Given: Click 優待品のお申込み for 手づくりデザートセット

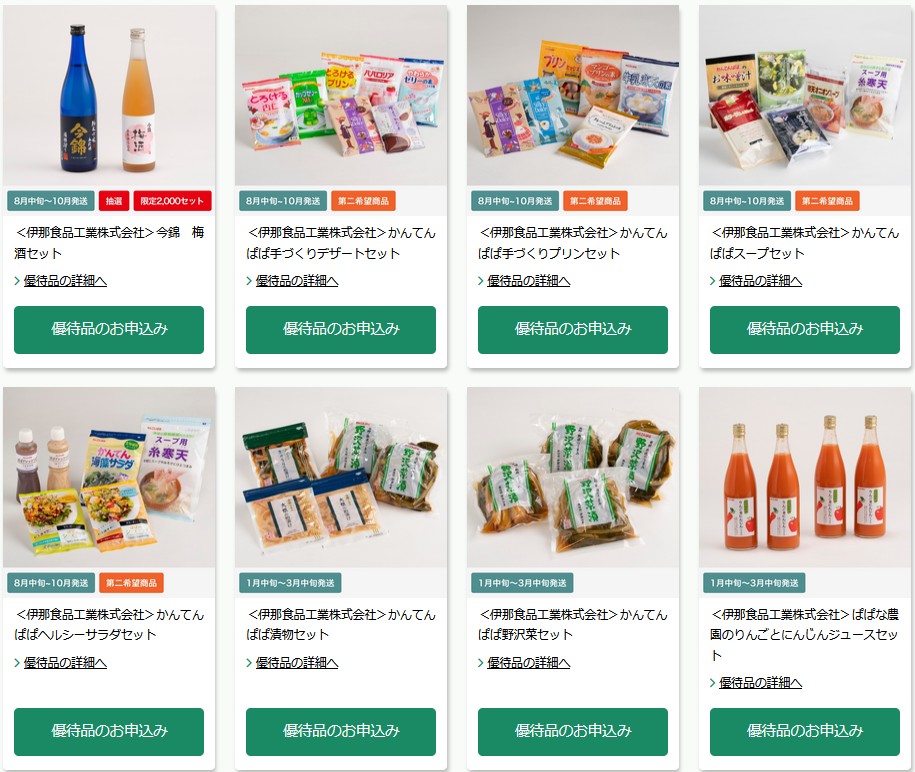Looking at the screenshot, I should point(341,330).
